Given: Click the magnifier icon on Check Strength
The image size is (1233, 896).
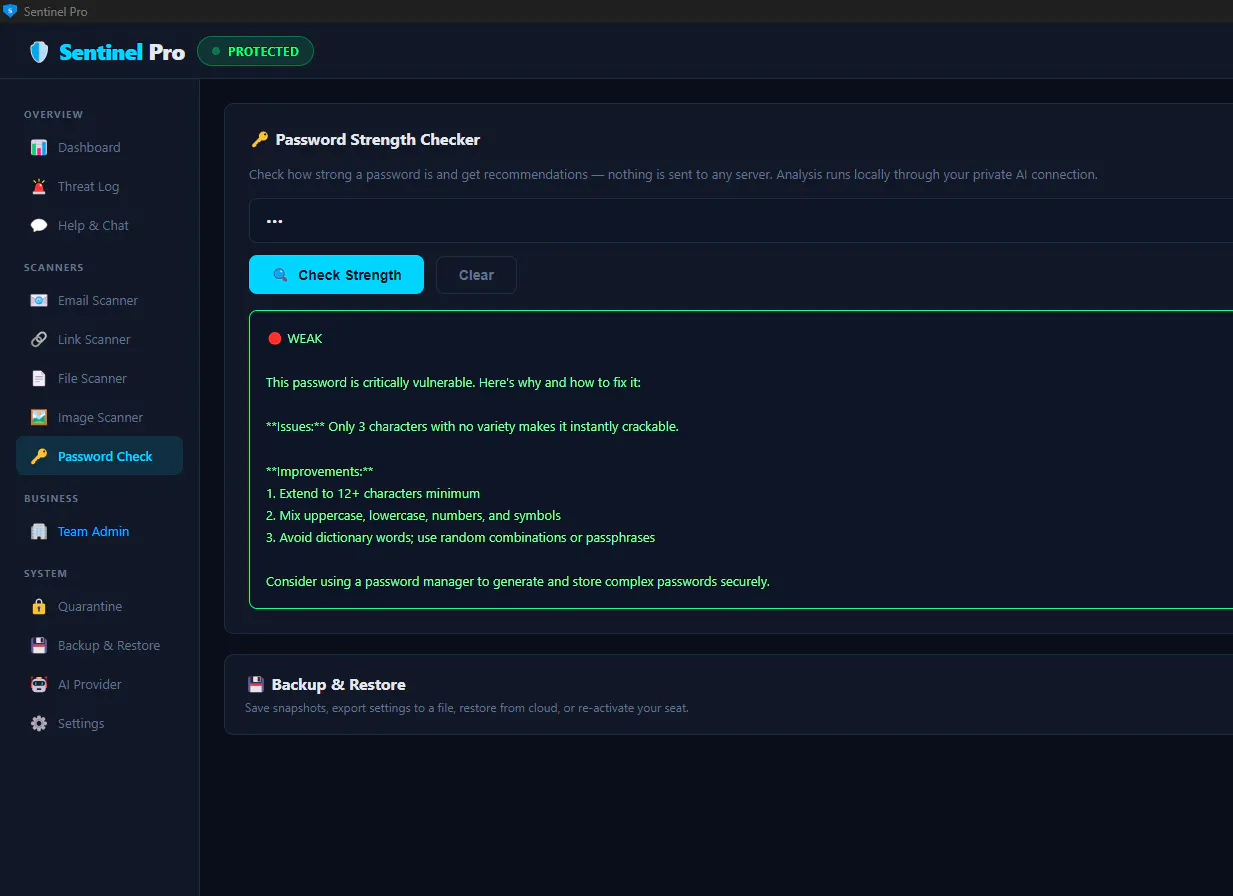Looking at the screenshot, I should tap(280, 275).
